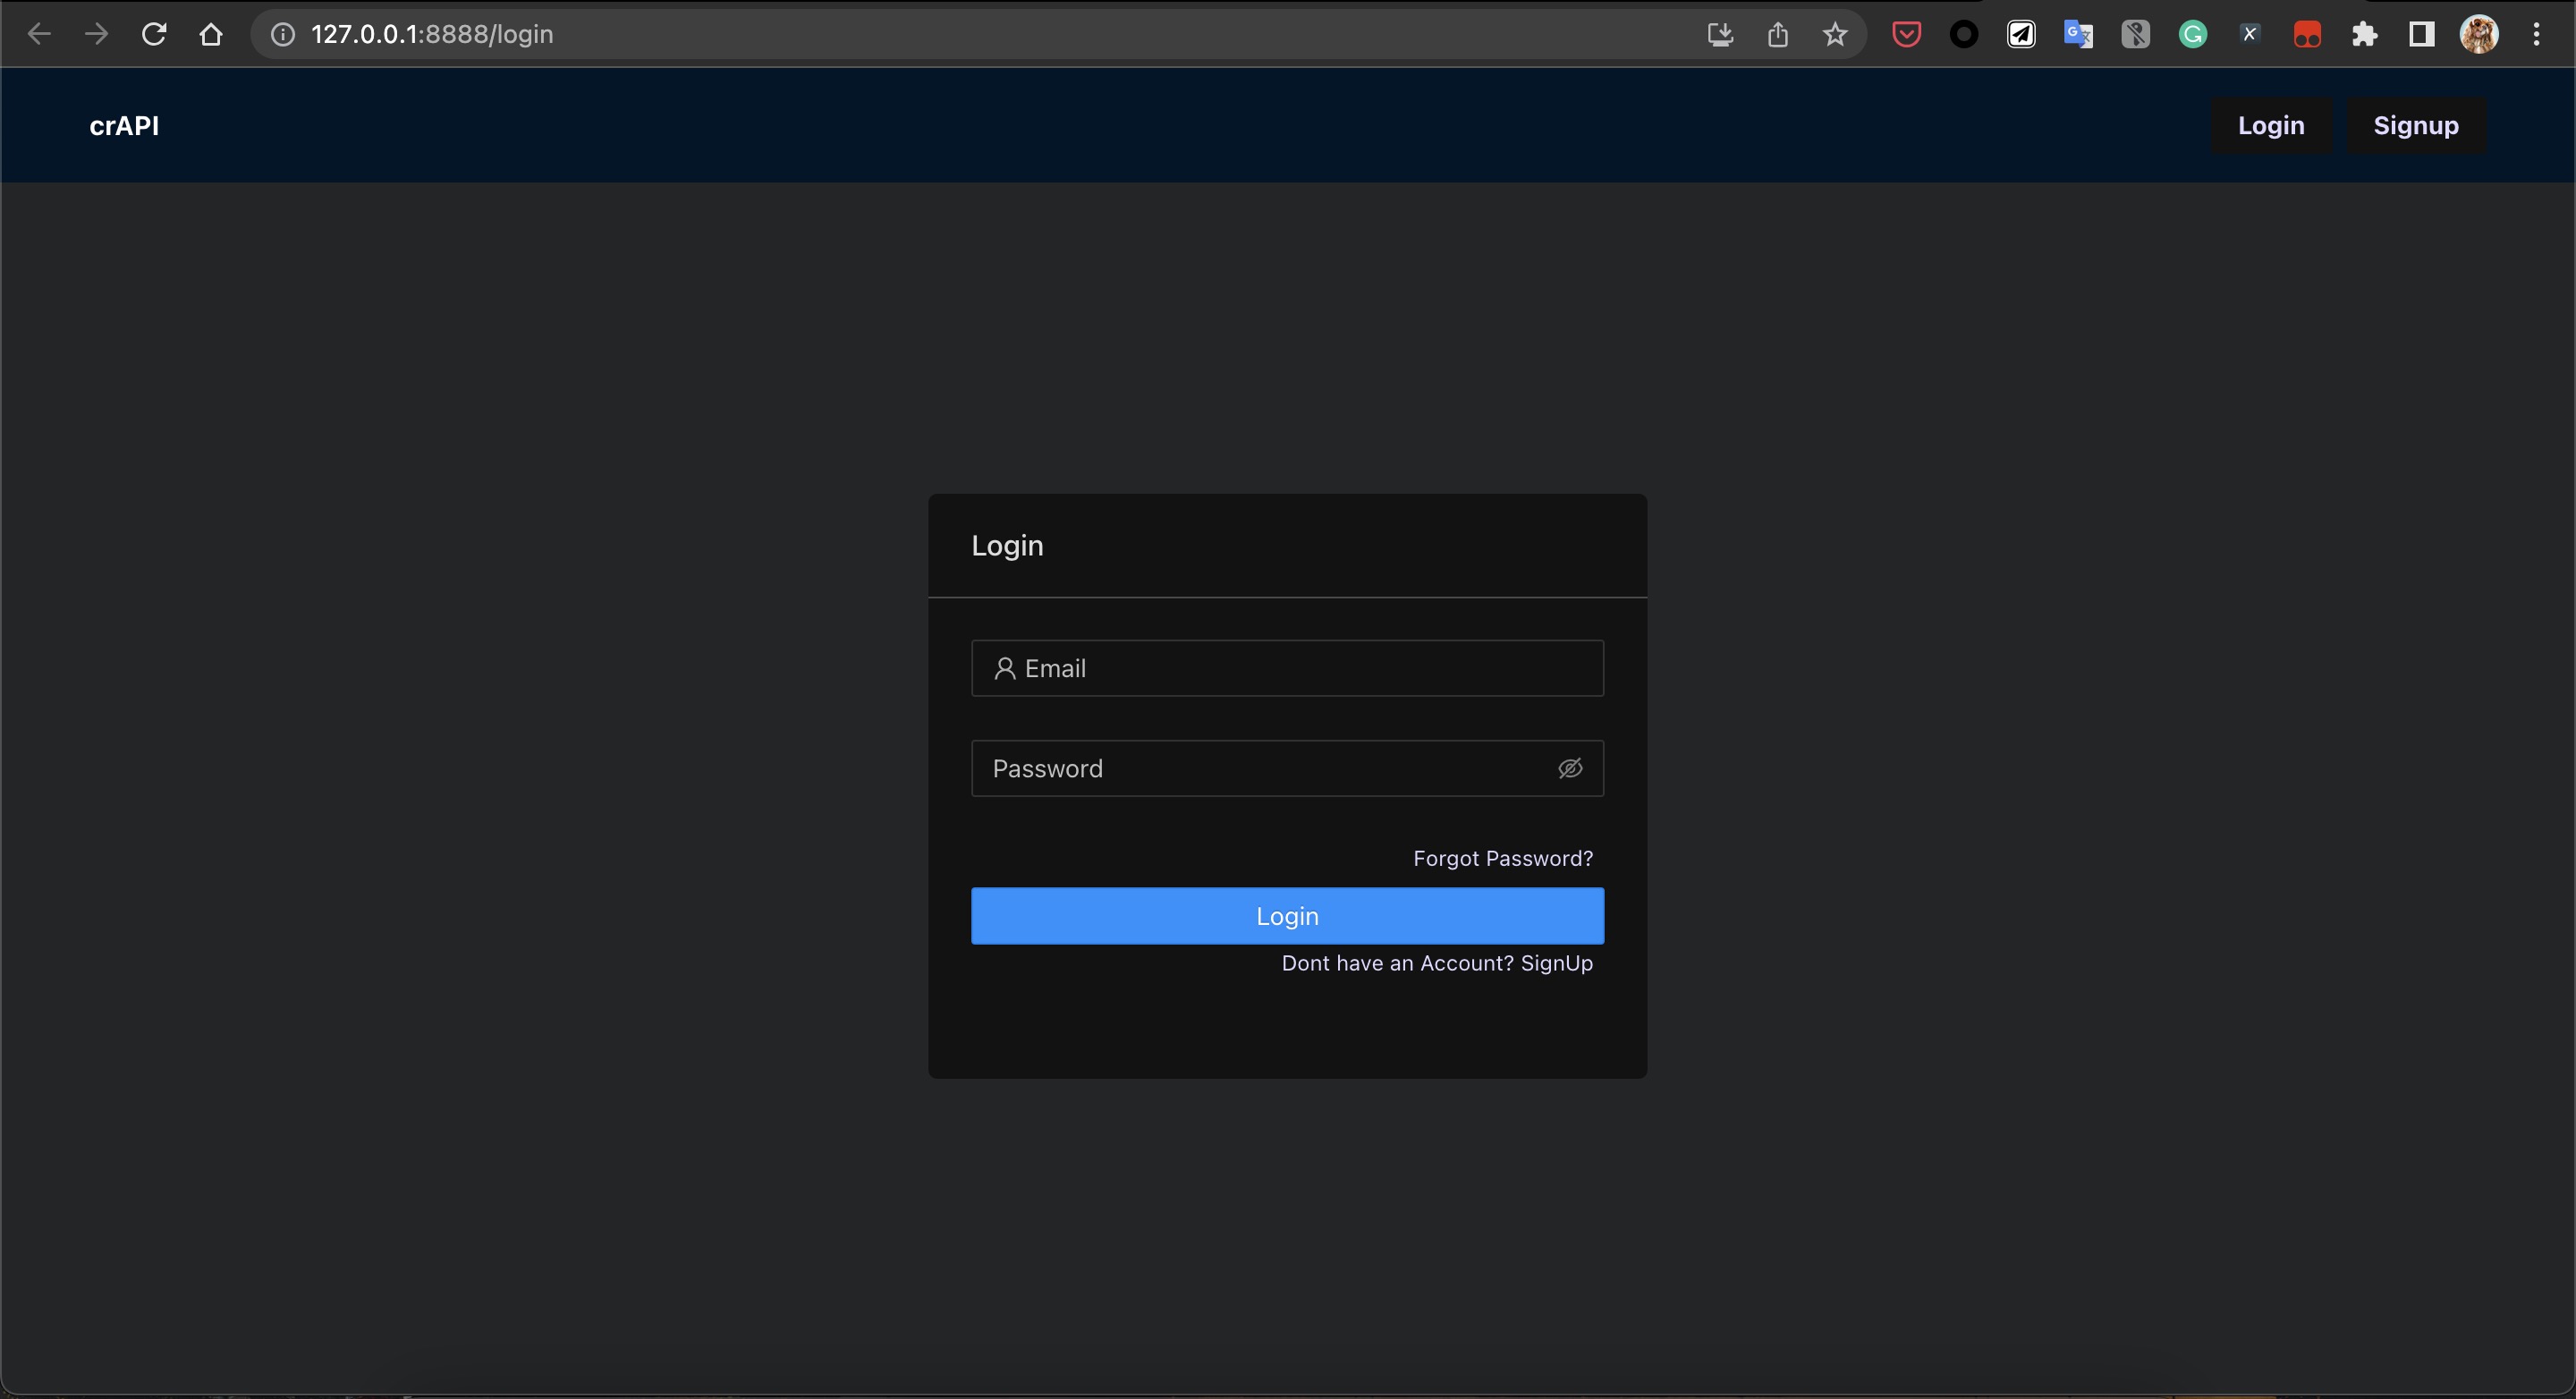This screenshot has height=1399, width=2576.
Task: Open Chrome three-dot menu
Action: tap(2536, 34)
